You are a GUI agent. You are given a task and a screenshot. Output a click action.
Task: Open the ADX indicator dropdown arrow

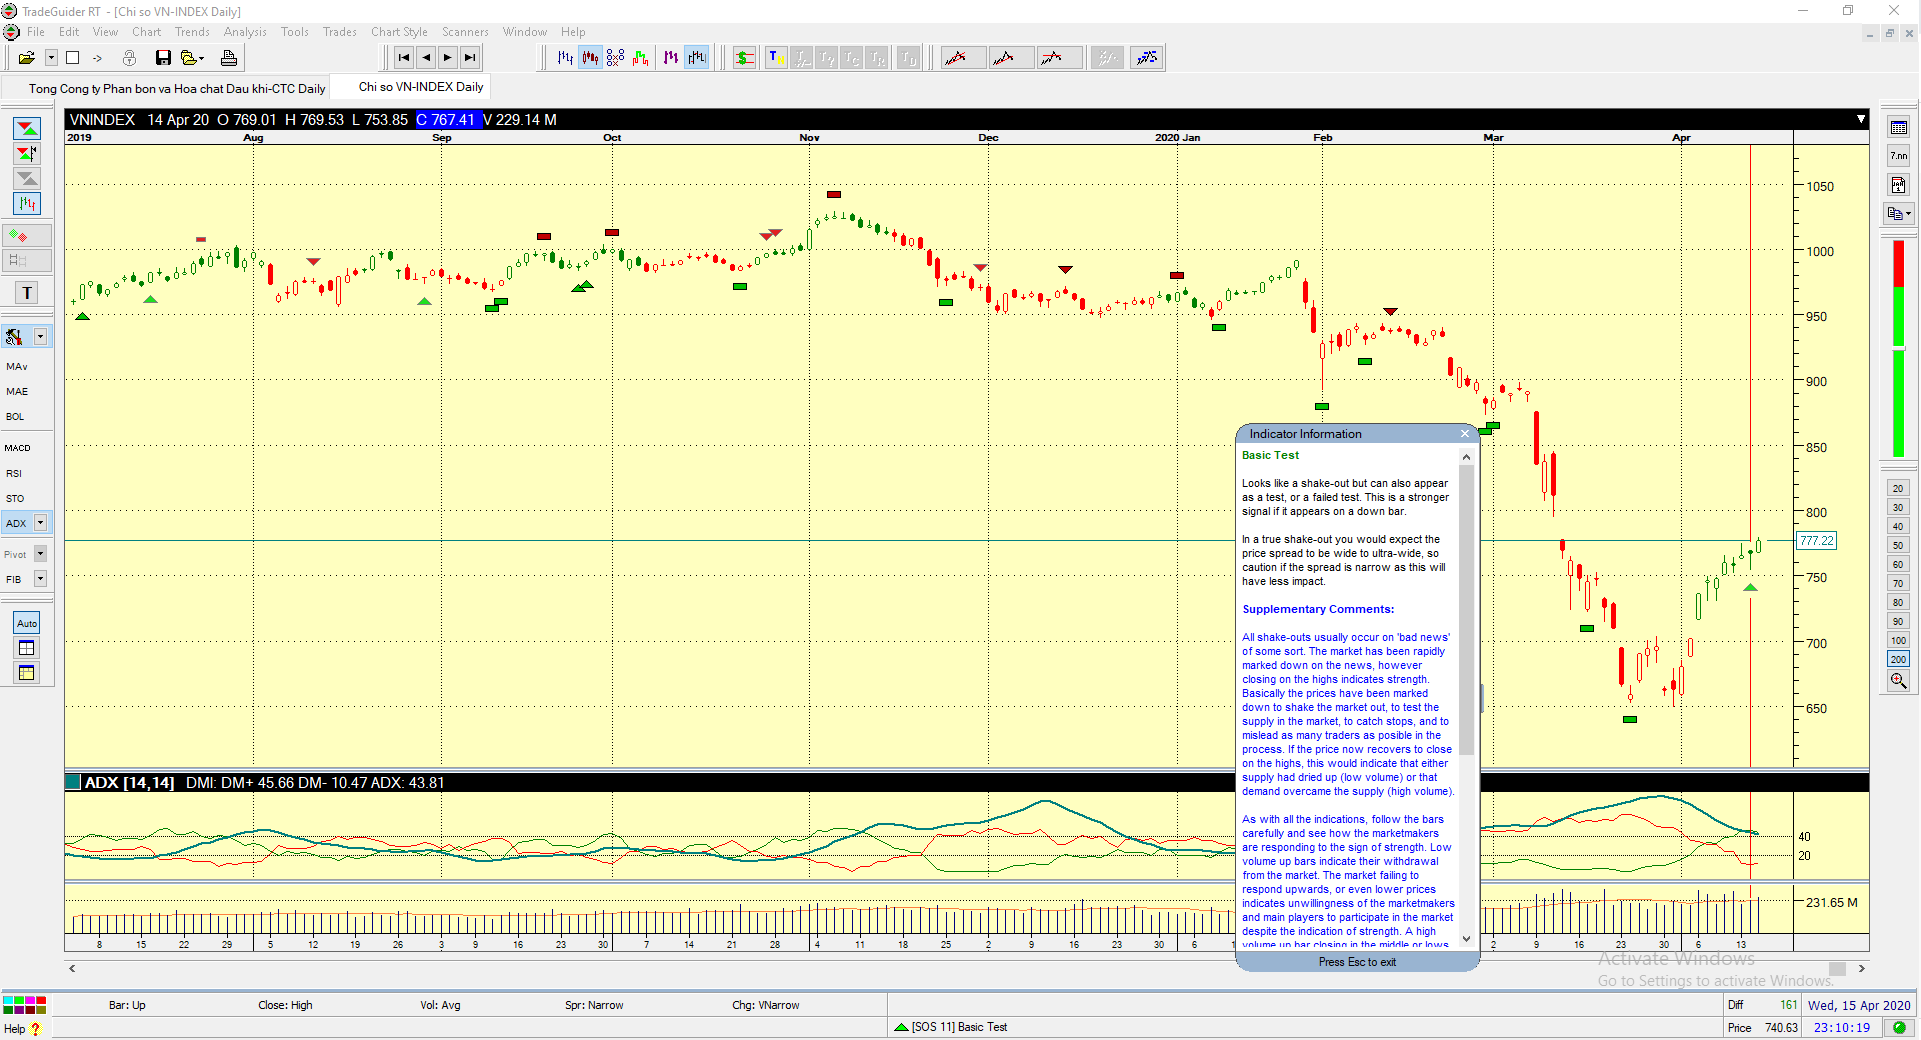40,523
